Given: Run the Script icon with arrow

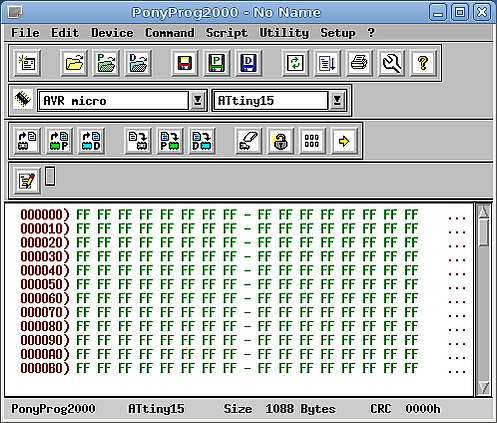Looking at the screenshot, I should (x=327, y=63).
